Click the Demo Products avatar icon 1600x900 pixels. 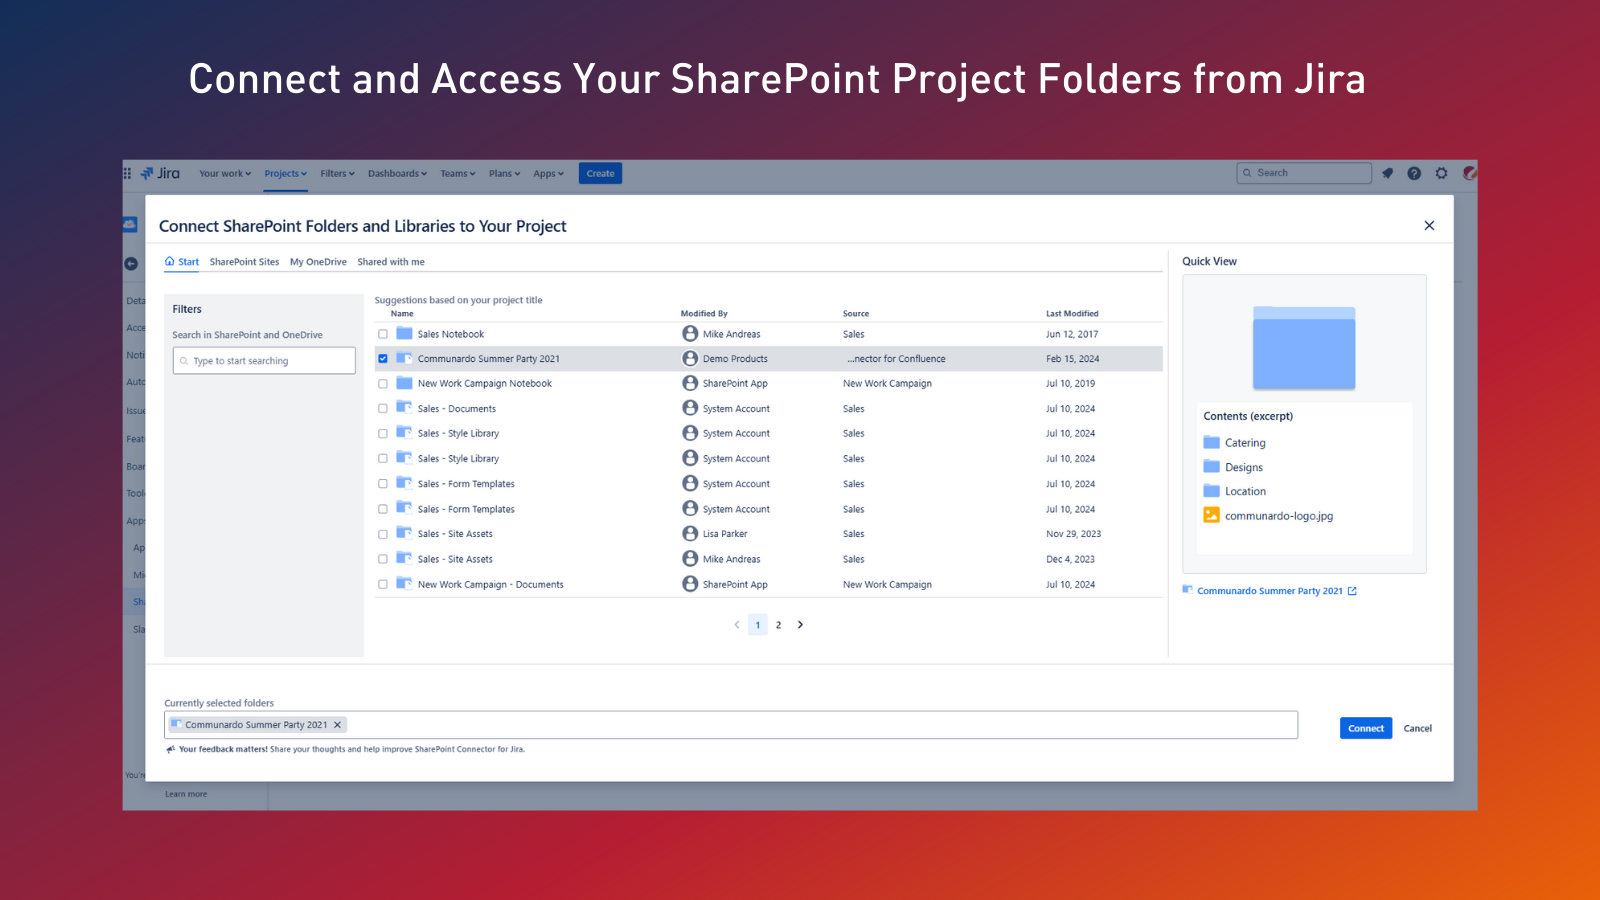tap(690, 358)
